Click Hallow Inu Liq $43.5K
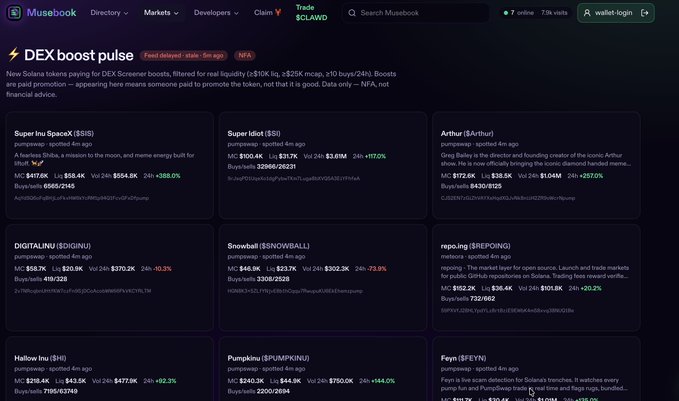 [x=71, y=381]
